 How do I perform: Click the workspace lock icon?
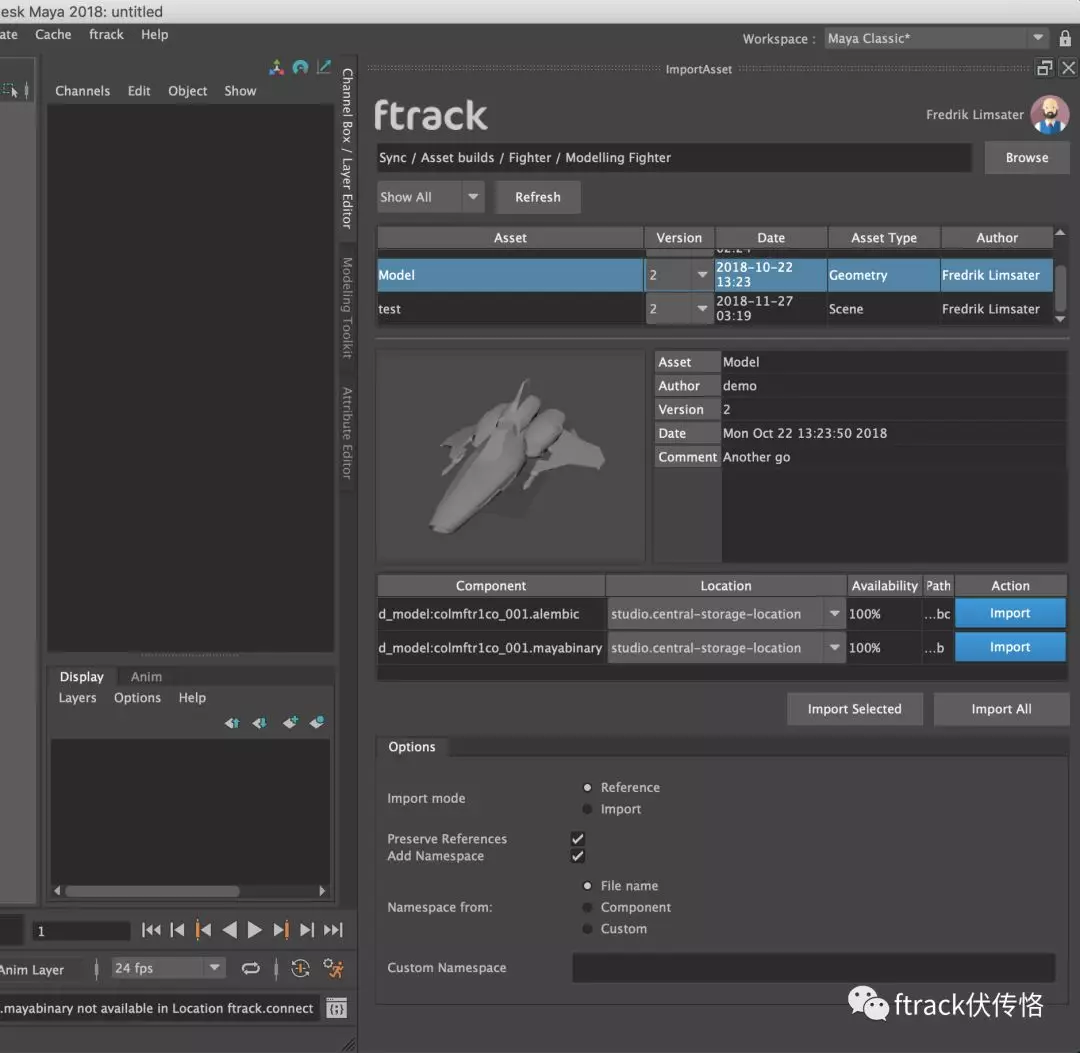[x=1065, y=39]
